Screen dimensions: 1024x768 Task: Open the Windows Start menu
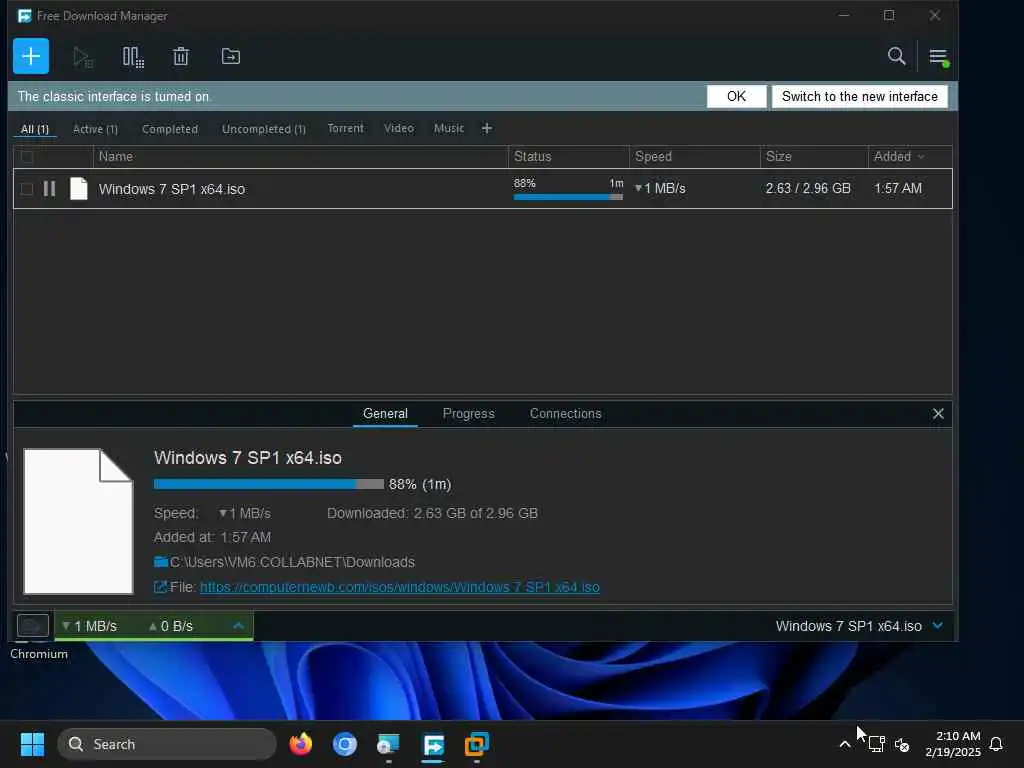click(x=32, y=744)
